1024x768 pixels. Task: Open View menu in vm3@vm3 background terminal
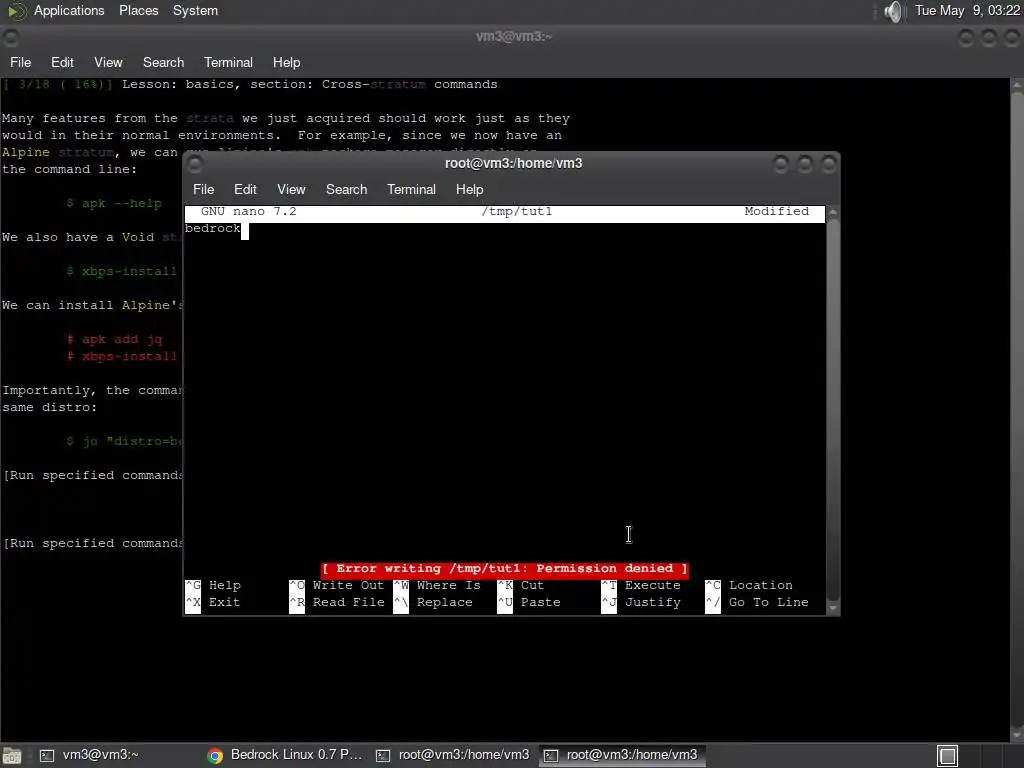coord(108,63)
